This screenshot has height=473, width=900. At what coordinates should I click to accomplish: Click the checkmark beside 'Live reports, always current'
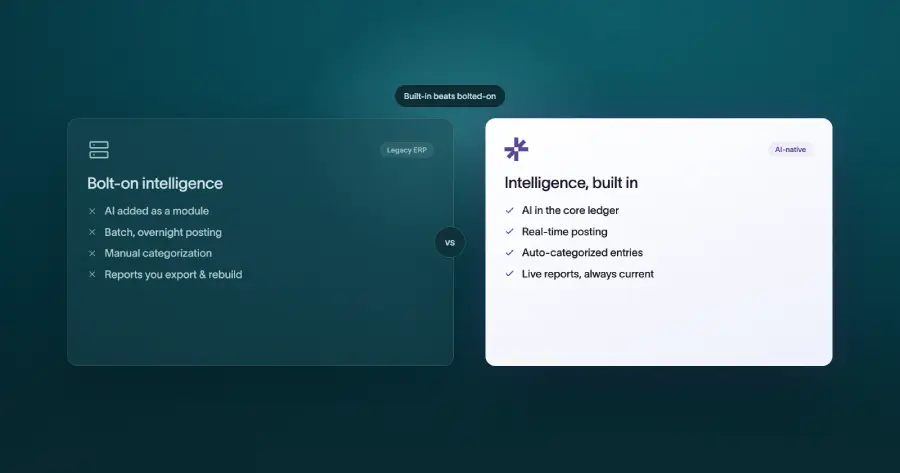[509, 274]
